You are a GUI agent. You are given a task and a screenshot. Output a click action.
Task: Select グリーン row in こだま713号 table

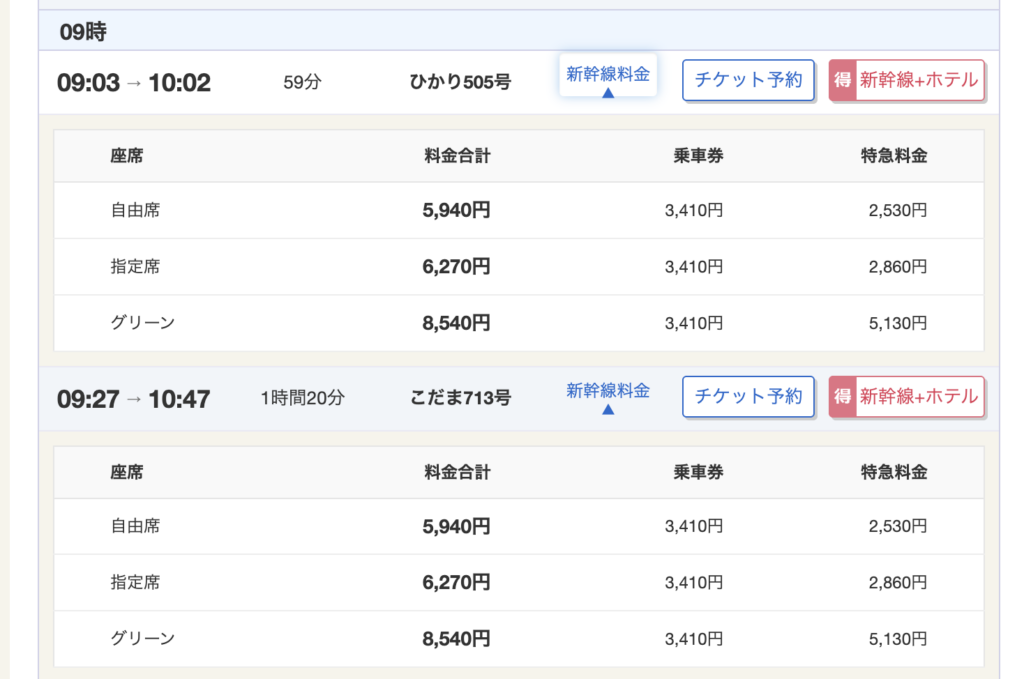click(x=519, y=639)
